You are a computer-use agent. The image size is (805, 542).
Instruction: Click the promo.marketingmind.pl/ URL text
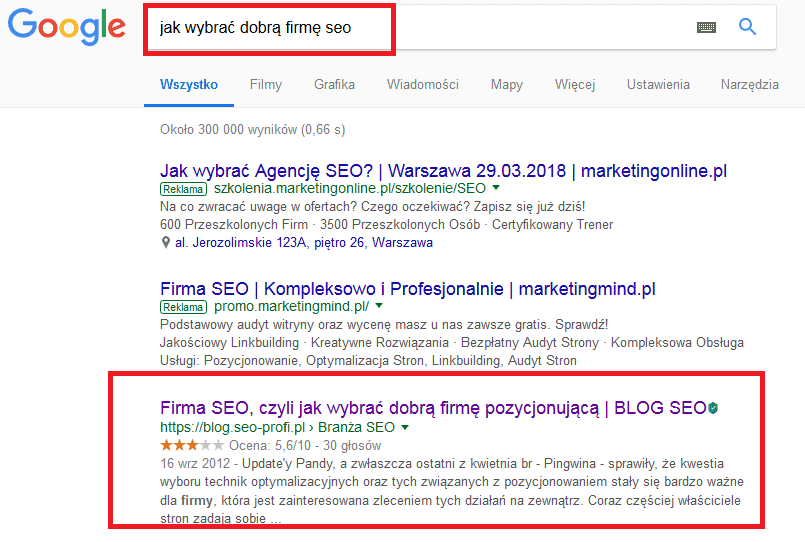(x=291, y=306)
